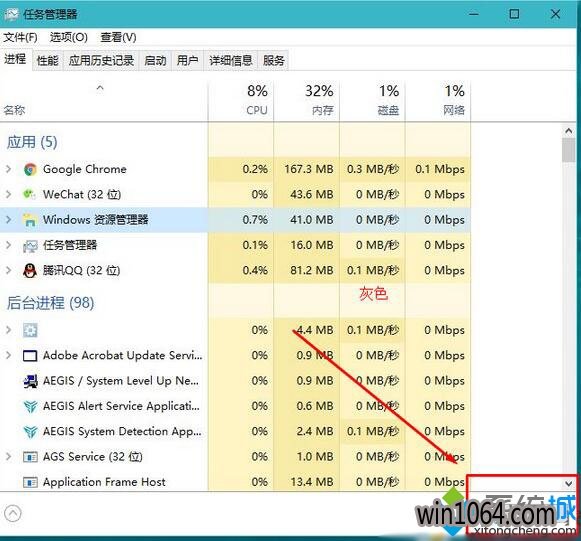The image size is (581, 541).
Task: Open the 选项(O) menu
Action: tap(69, 37)
